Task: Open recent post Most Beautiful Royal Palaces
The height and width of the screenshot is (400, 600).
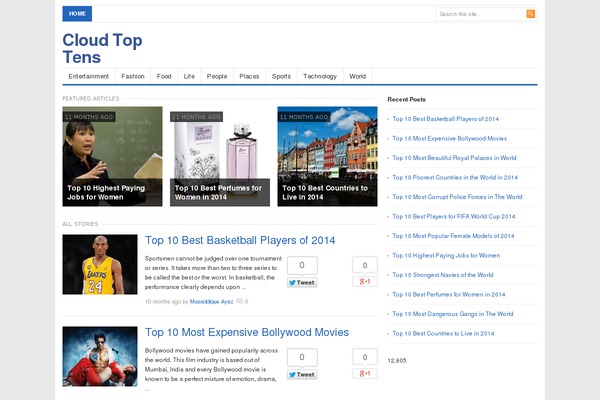Action: click(454, 158)
